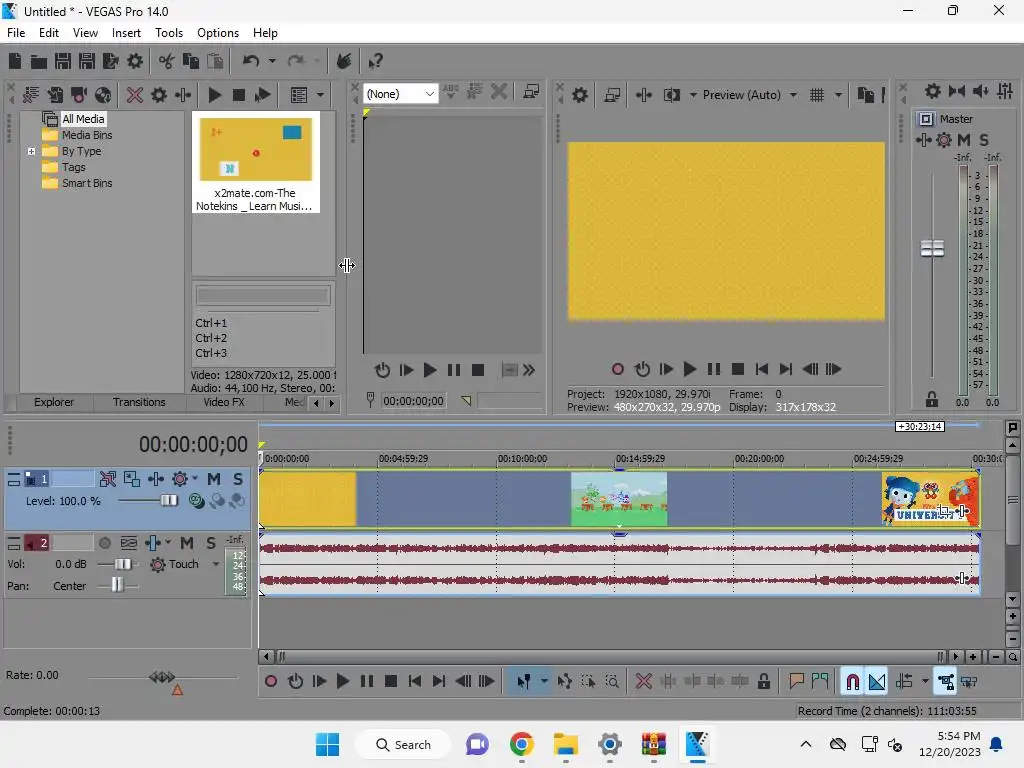This screenshot has height=768, width=1024.
Task: Click Split Screen View icon in preview
Action: tap(672, 95)
